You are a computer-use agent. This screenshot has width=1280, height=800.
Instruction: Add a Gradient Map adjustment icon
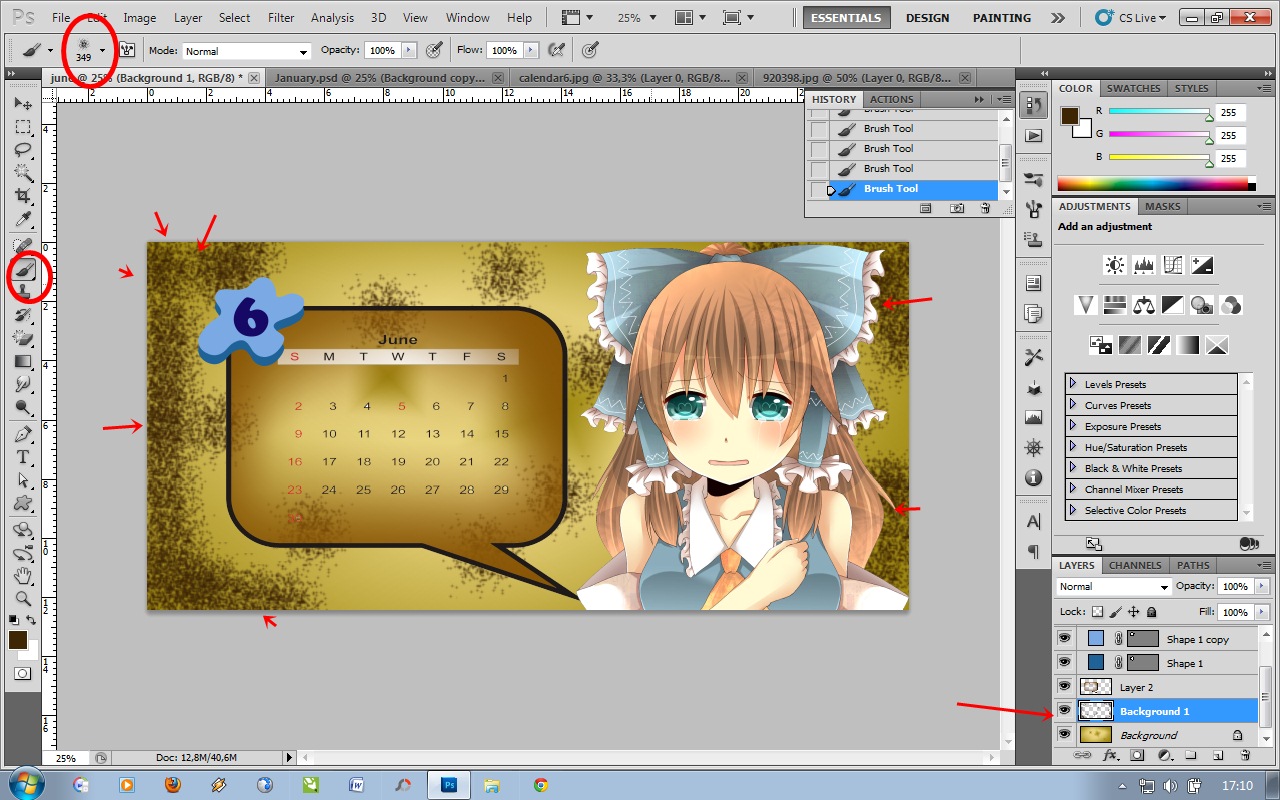click(x=1188, y=345)
